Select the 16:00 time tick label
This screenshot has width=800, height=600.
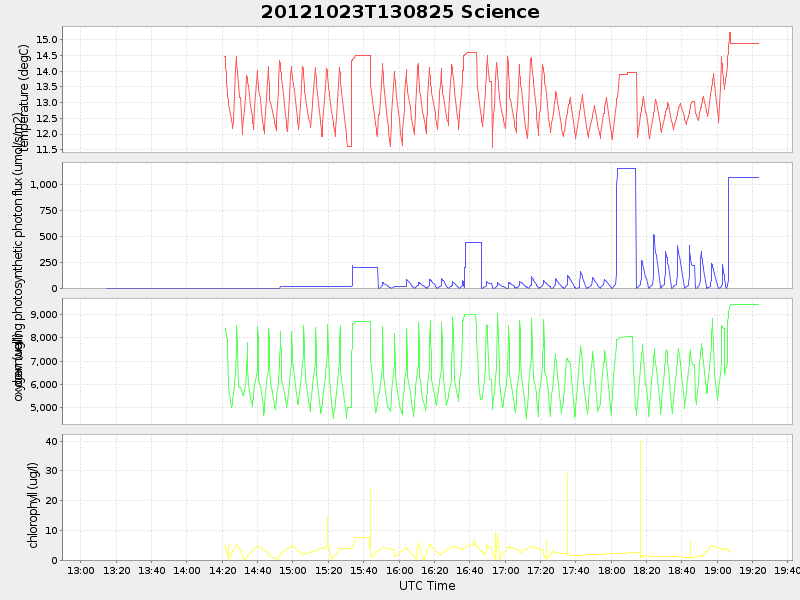click(399, 570)
